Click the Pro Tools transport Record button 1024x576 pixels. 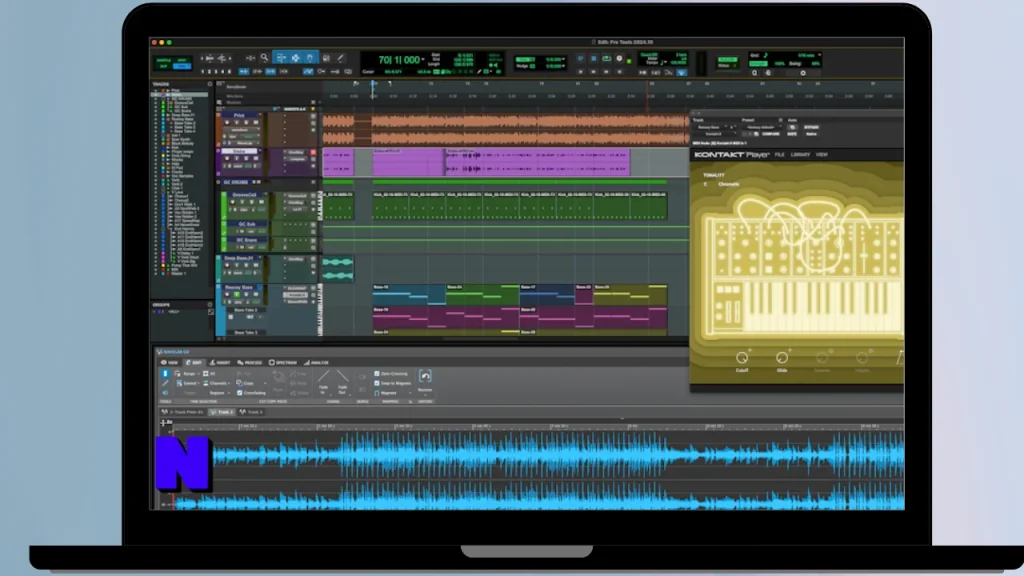(619, 59)
